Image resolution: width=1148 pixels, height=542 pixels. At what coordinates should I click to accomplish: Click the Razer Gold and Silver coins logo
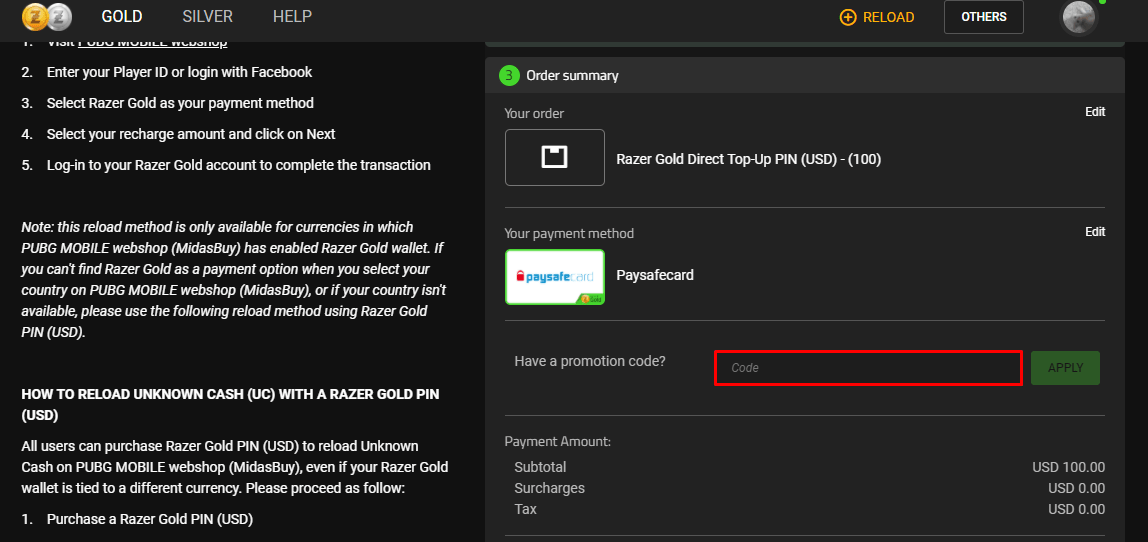48,16
